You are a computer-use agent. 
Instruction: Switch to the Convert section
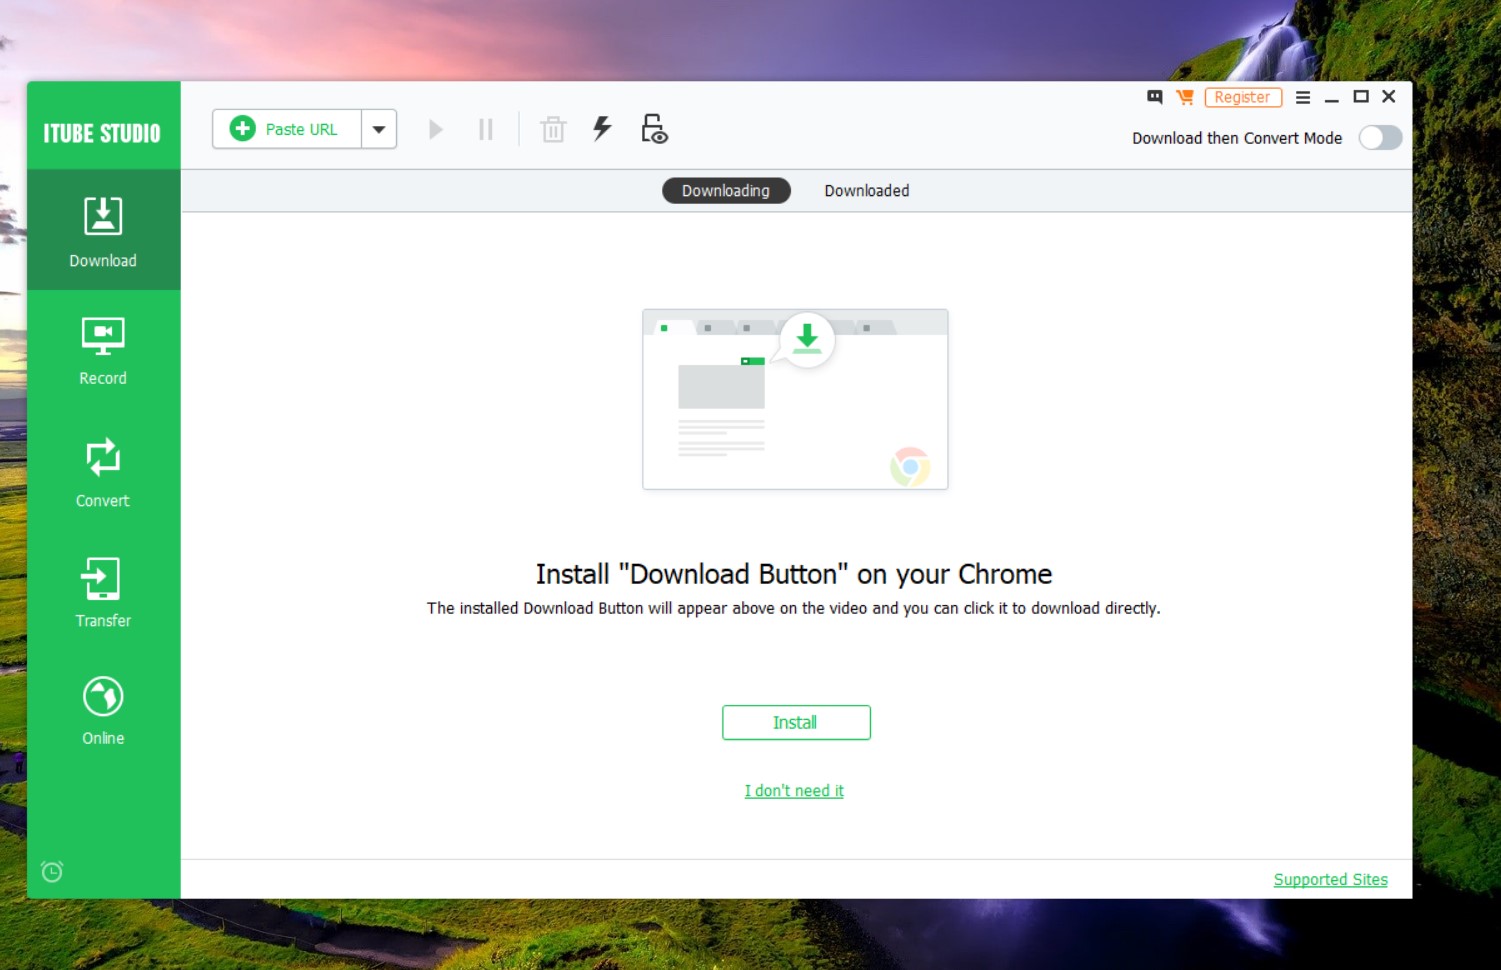103,472
